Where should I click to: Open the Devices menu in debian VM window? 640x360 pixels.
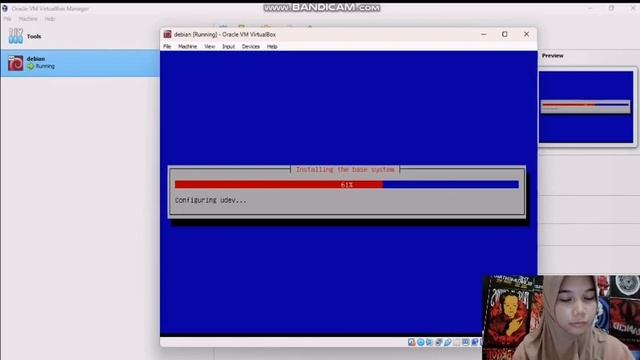[251, 47]
